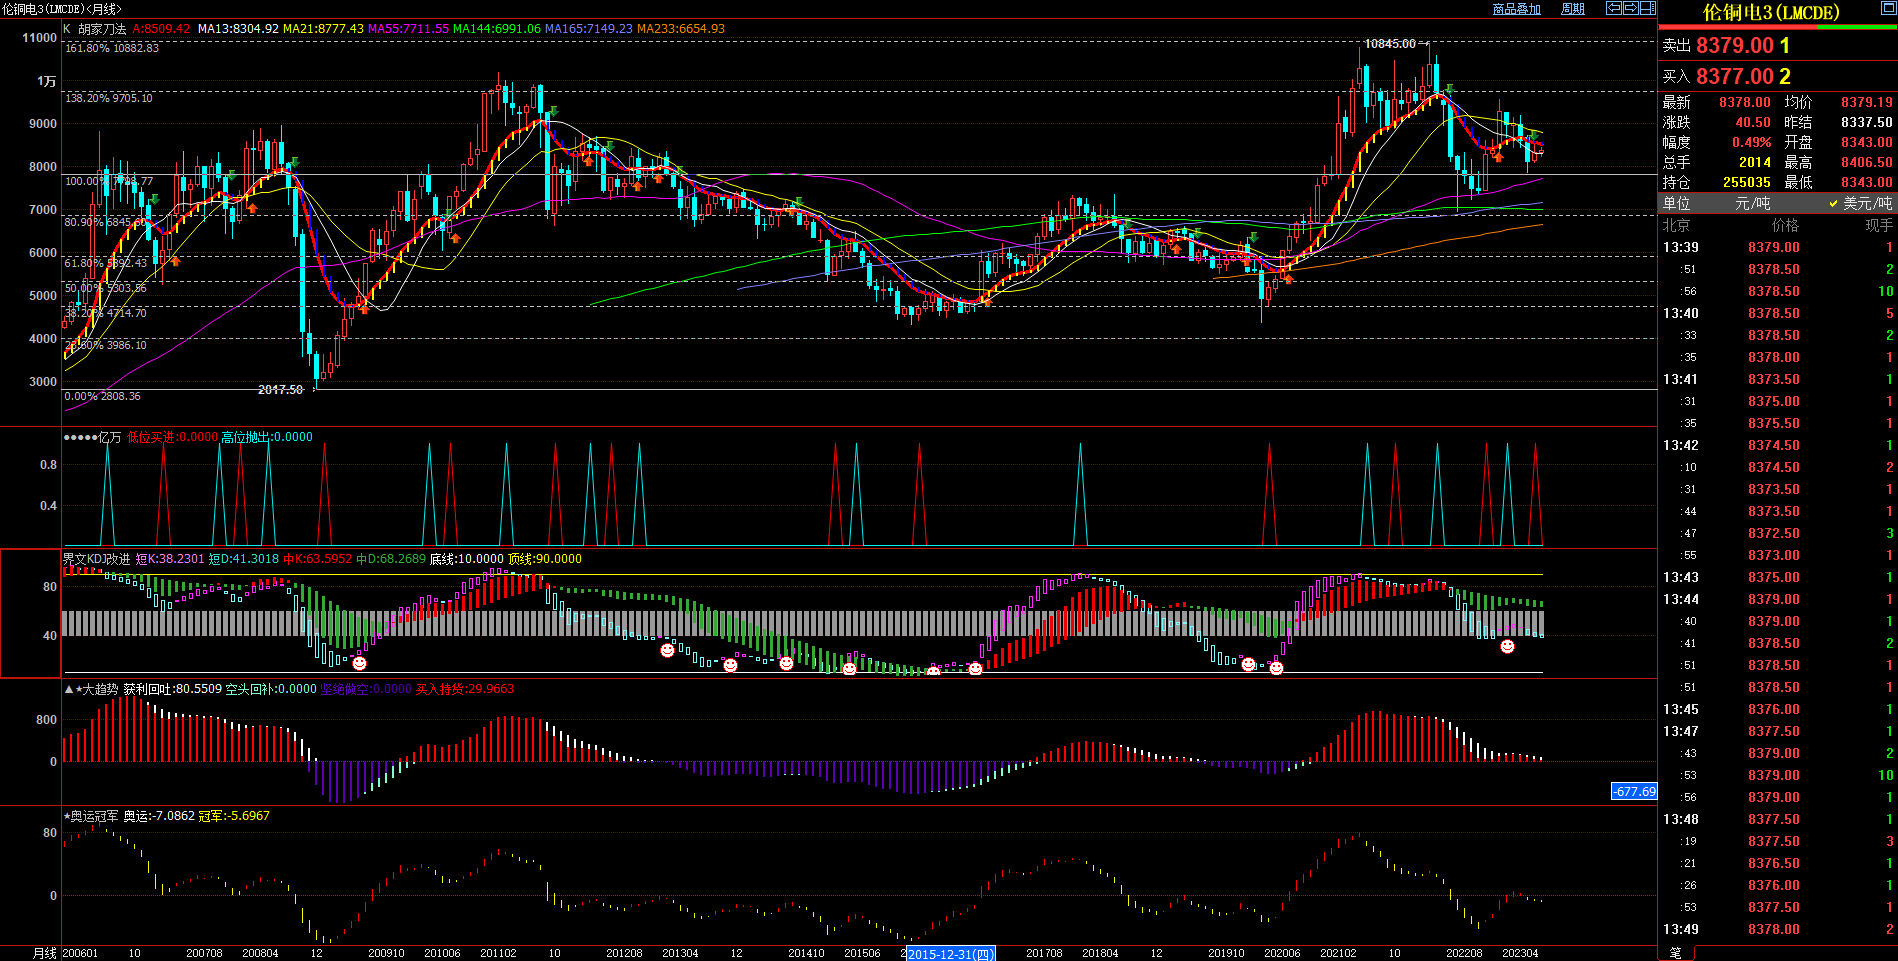
Task: Open the 商品叠加 overlay link
Action: 1516,9
